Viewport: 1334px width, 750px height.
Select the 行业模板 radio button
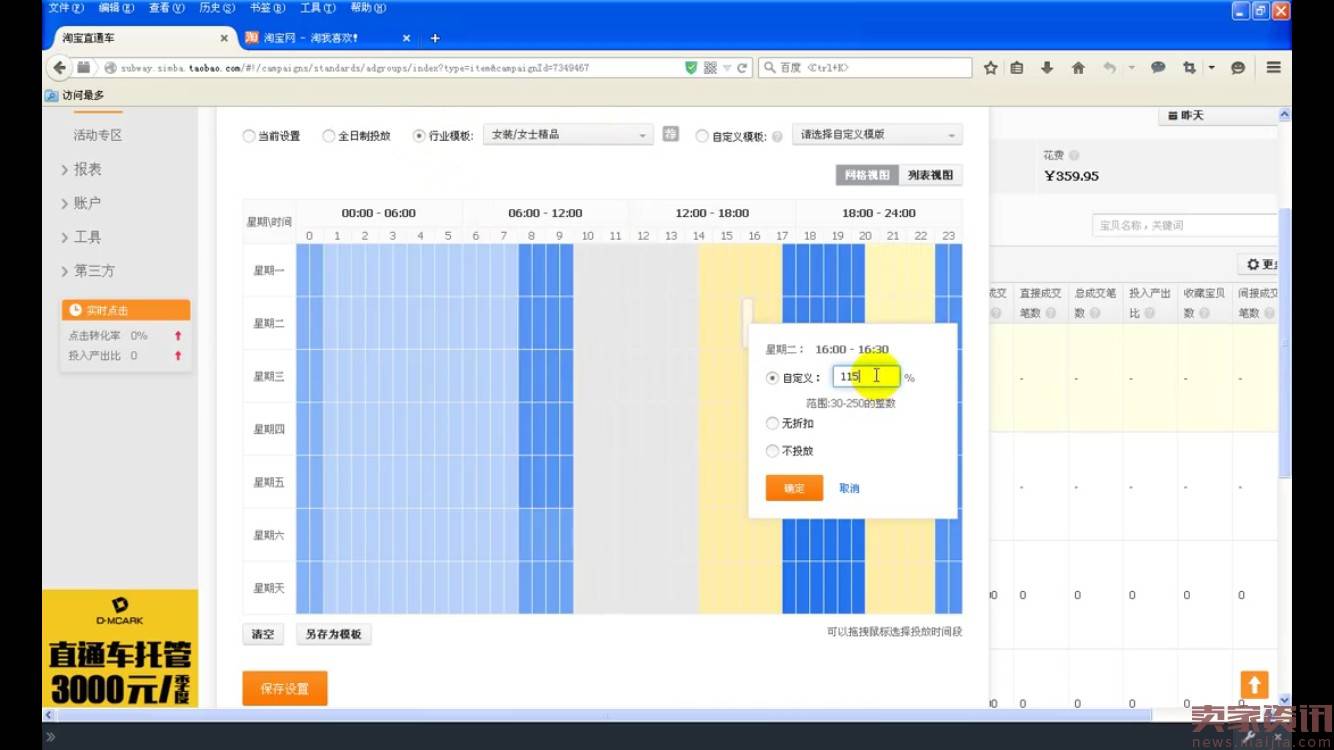point(419,136)
